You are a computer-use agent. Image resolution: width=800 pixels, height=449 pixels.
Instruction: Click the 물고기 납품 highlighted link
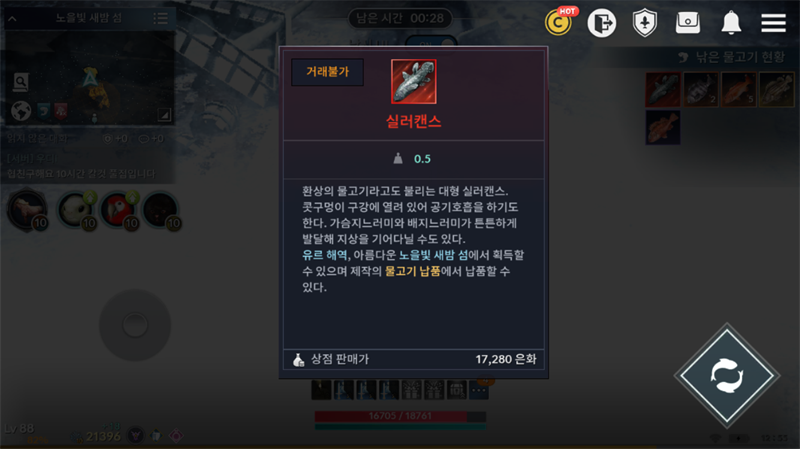(412, 271)
